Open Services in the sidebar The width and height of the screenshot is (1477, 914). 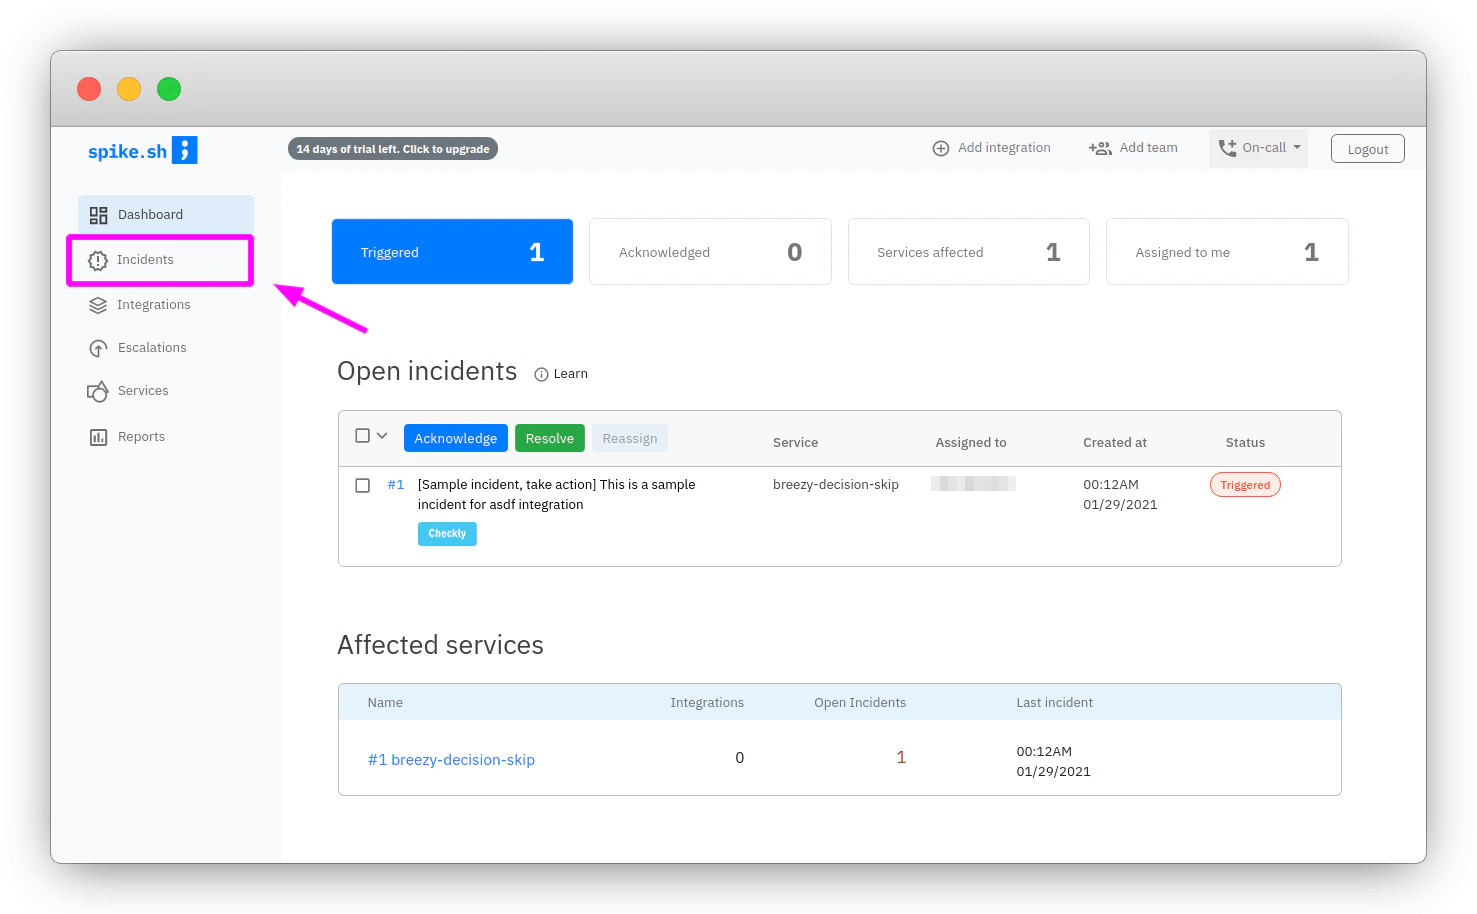coord(143,391)
